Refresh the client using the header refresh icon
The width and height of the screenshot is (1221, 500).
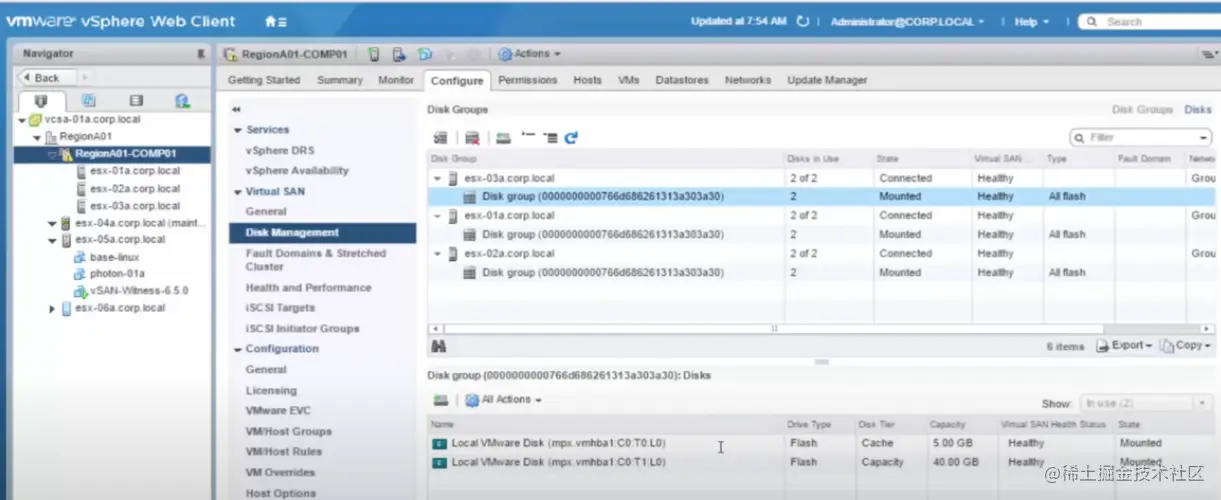[802, 21]
